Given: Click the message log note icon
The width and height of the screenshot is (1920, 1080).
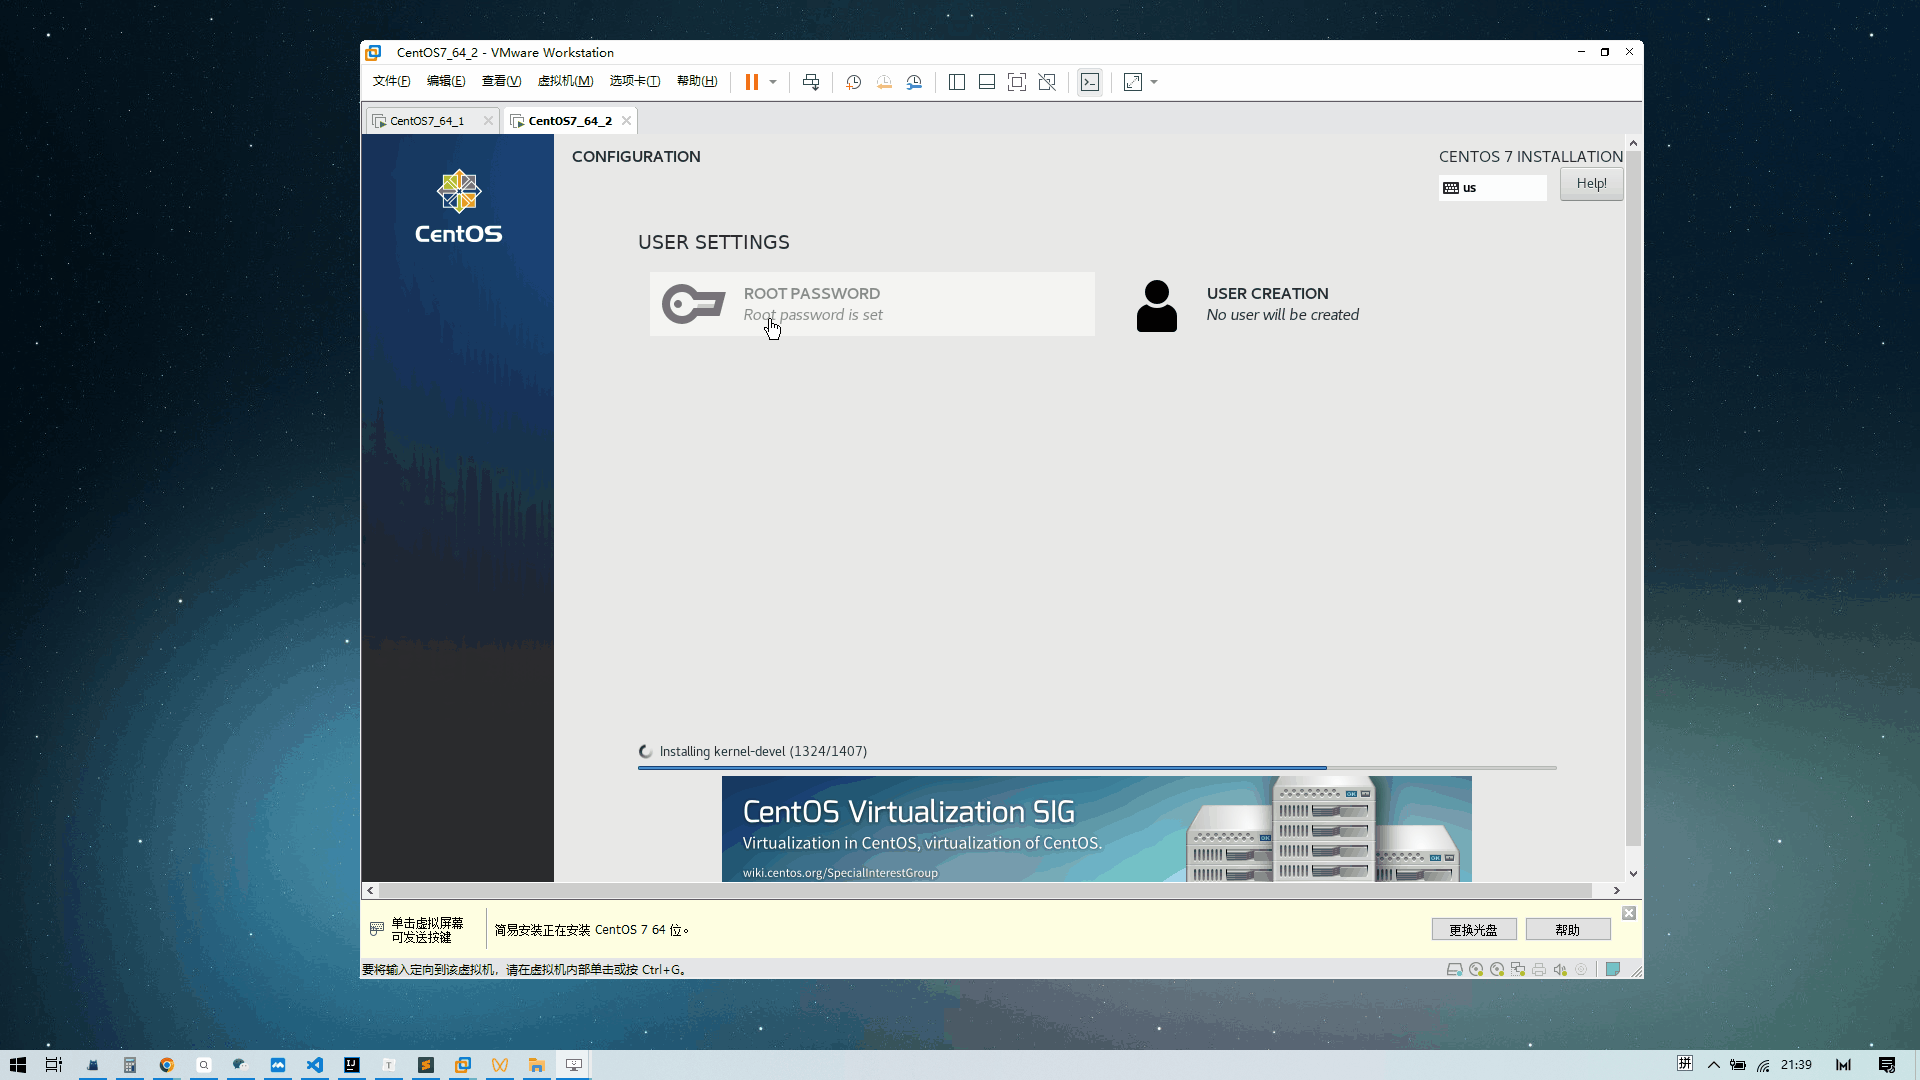Looking at the screenshot, I should tap(1613, 969).
